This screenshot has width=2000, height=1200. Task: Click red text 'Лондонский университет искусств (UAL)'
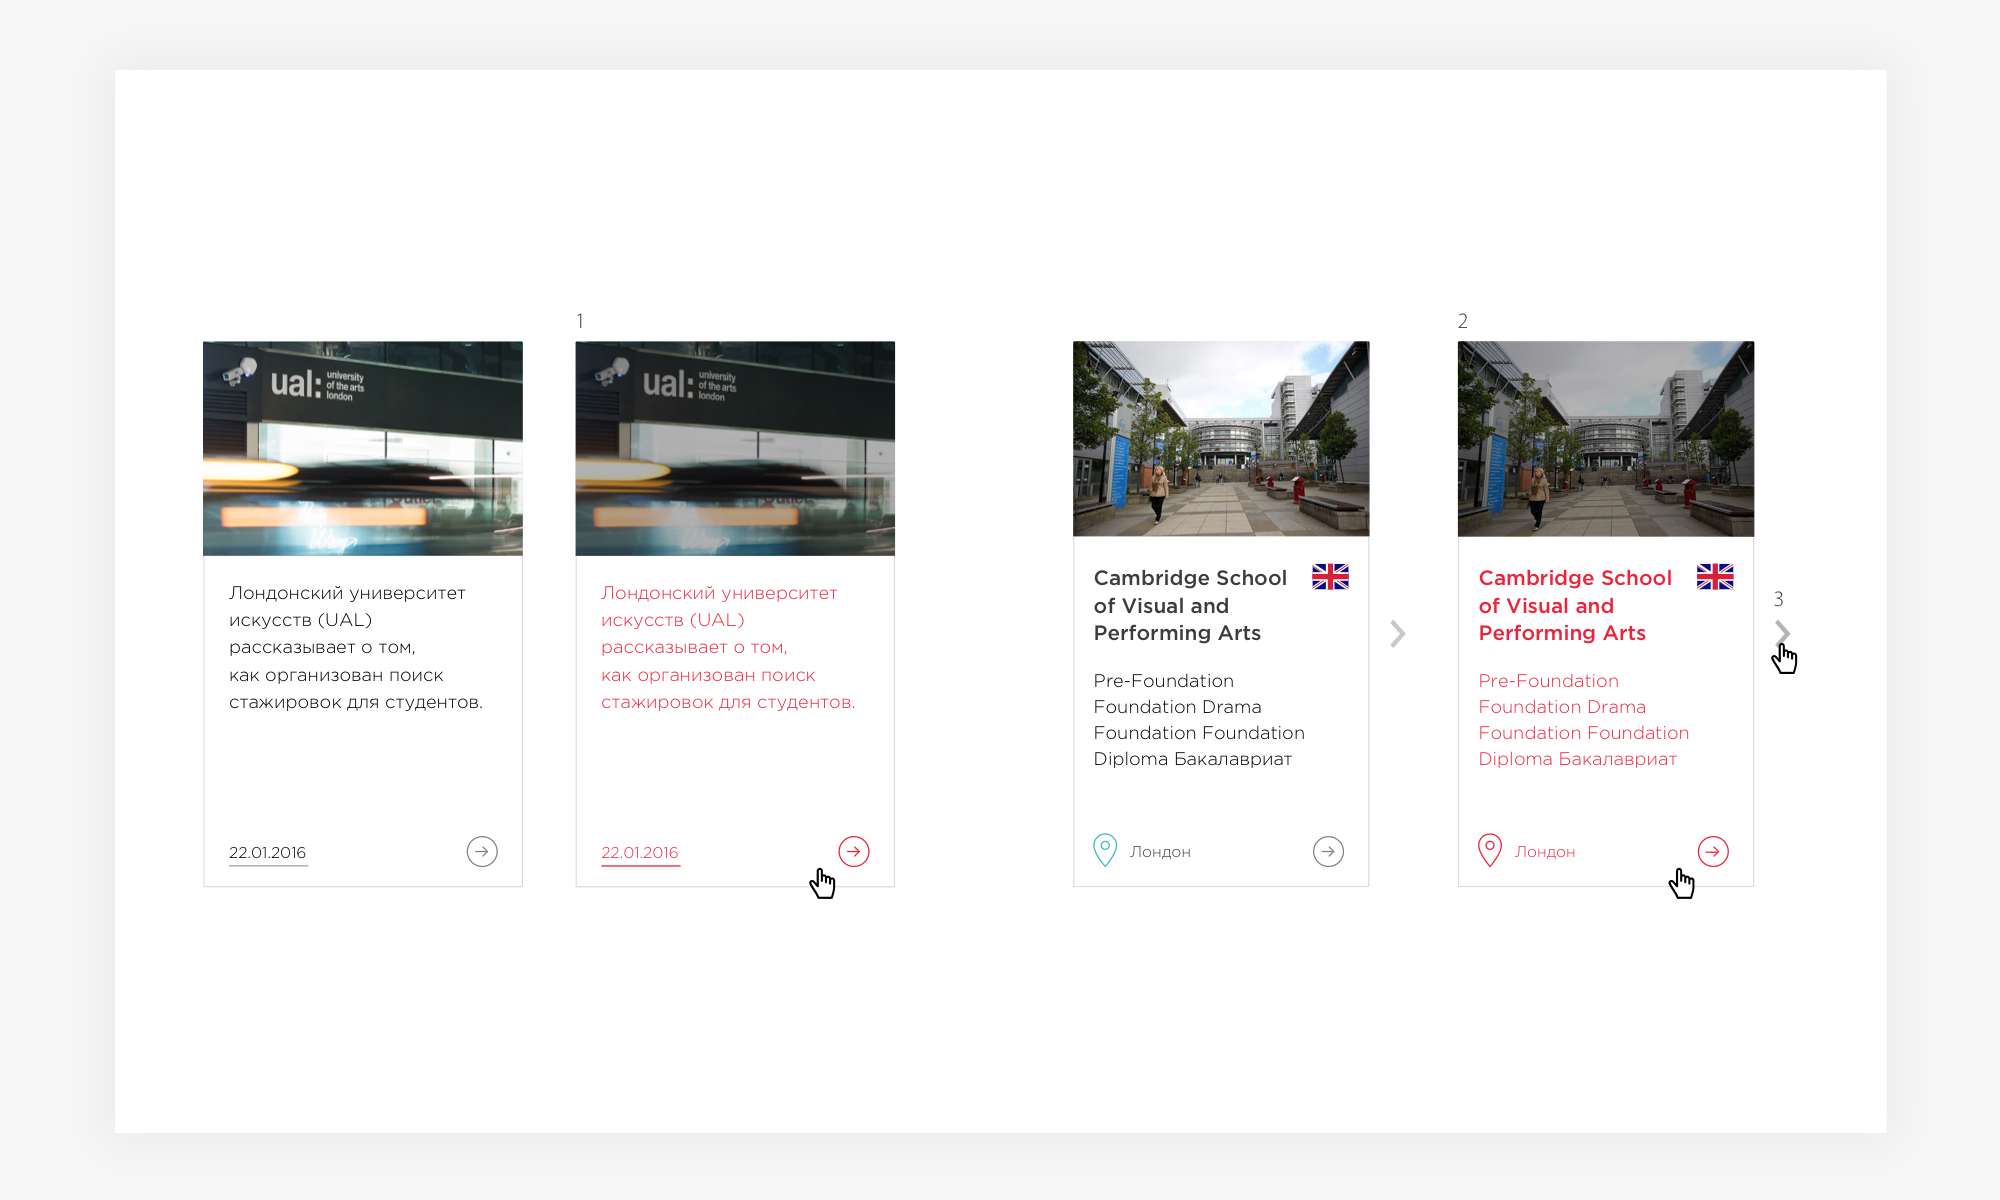point(719,606)
